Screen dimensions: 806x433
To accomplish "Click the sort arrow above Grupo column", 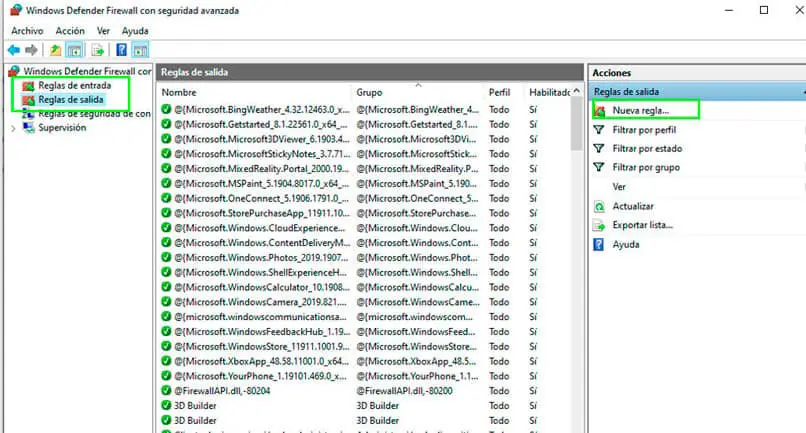I will pyautogui.click(x=418, y=85).
